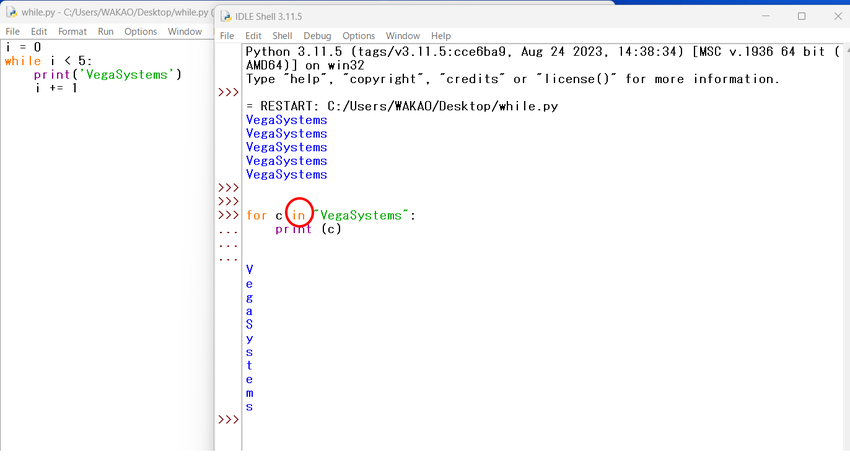Click the Python icon in IDLE Shell title bar
The height and width of the screenshot is (465, 850).
[x=226, y=17]
